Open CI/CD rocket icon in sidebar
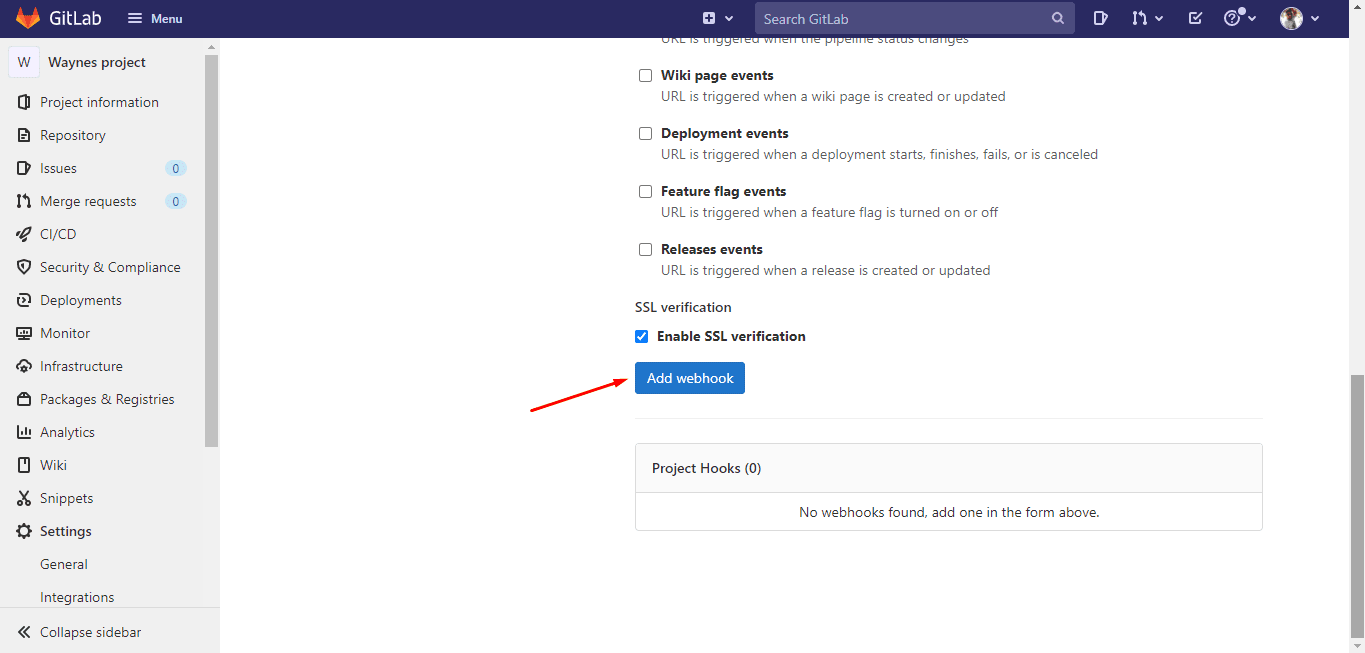 click(x=24, y=234)
